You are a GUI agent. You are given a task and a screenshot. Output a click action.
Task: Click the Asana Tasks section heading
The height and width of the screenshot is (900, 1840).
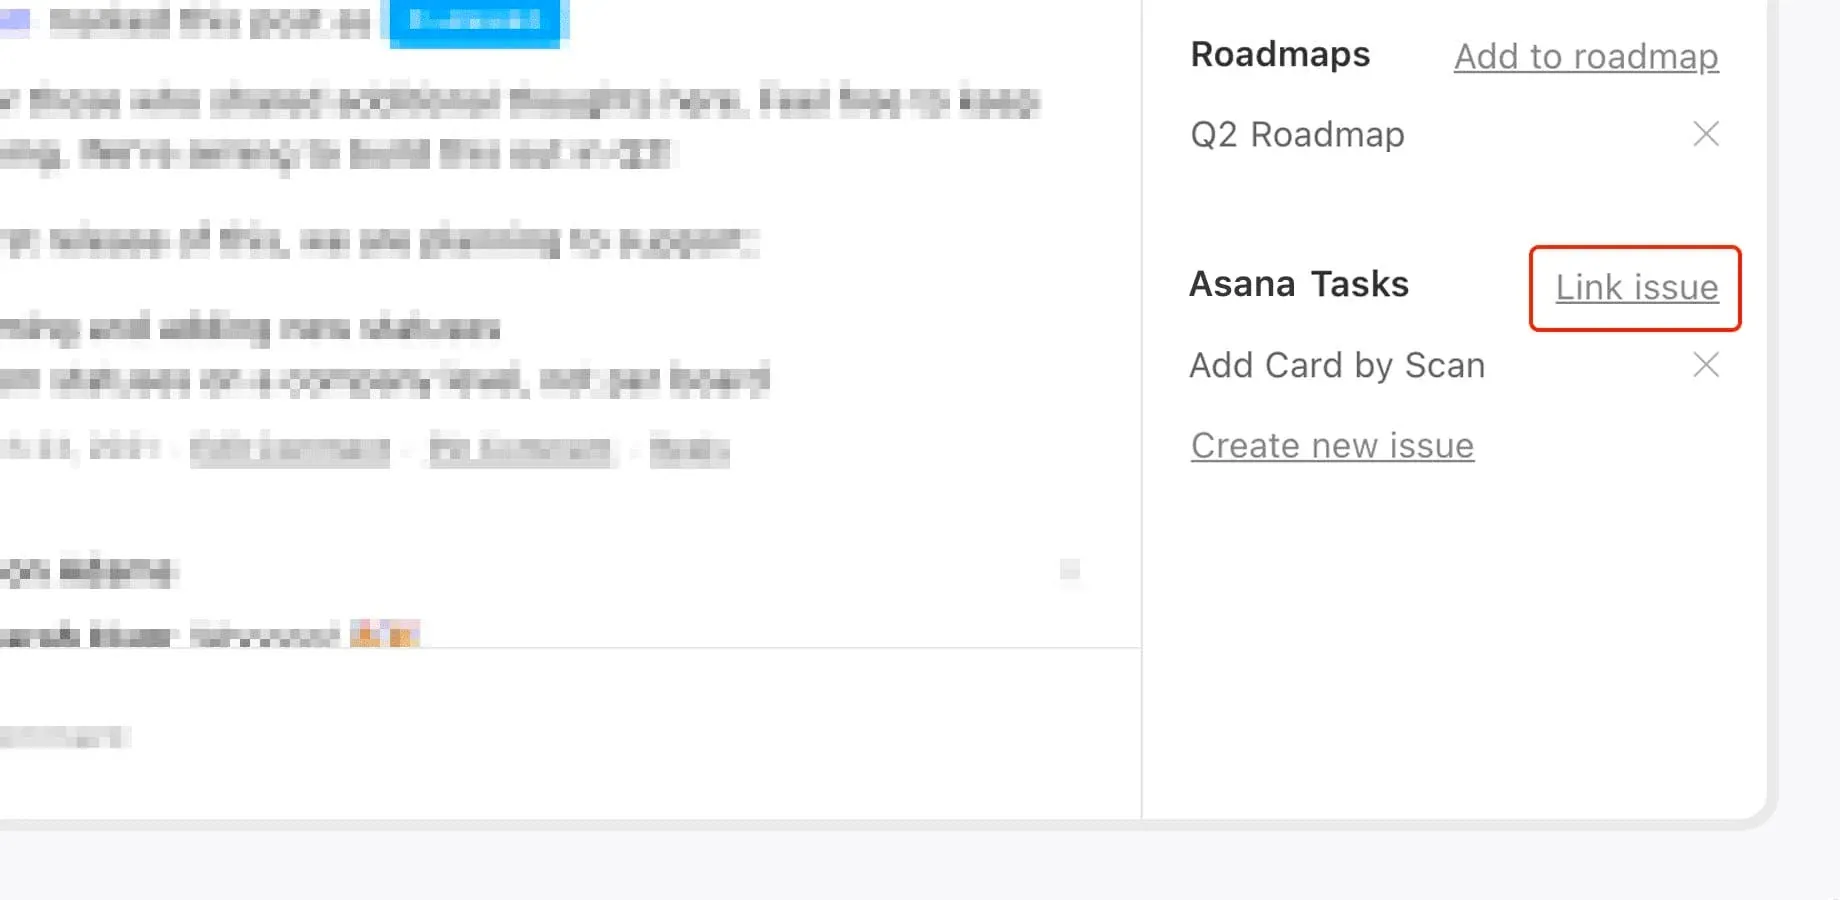[x=1298, y=284]
